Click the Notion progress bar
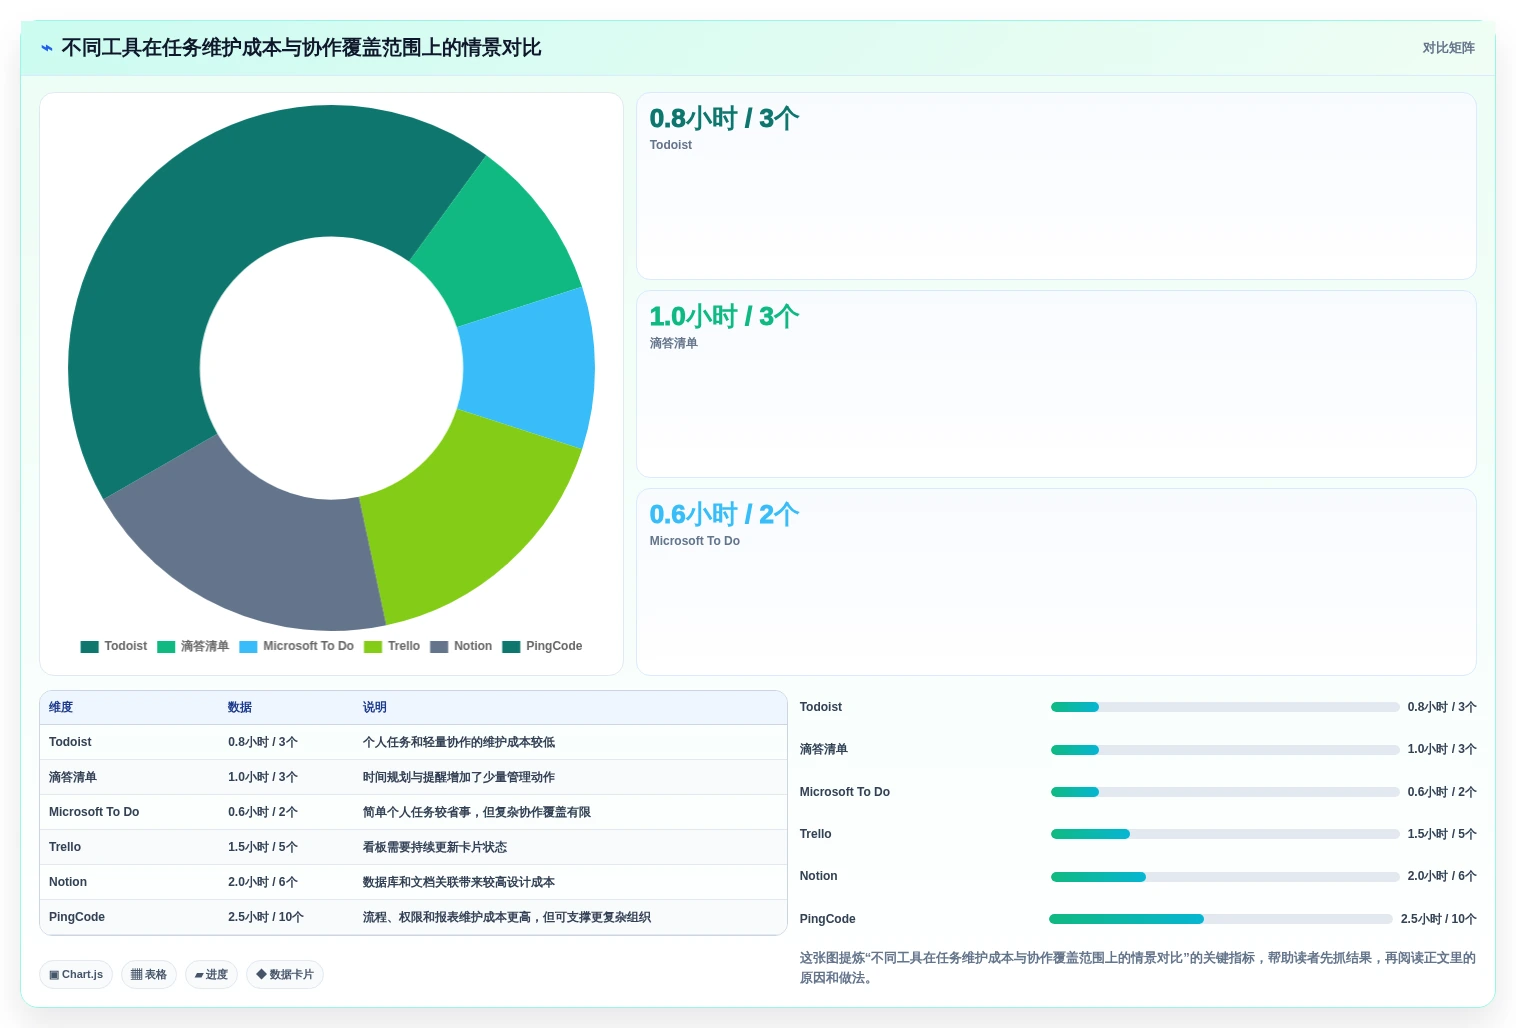This screenshot has height=1028, width=1516. tap(1225, 876)
